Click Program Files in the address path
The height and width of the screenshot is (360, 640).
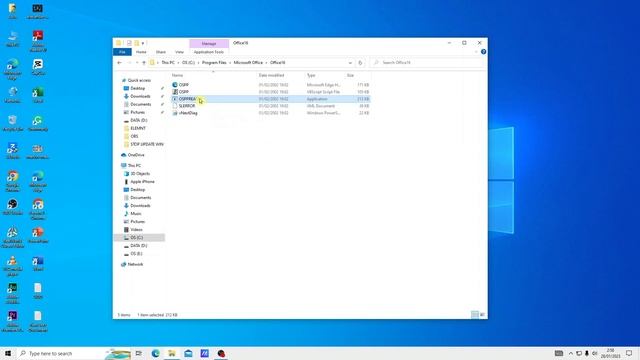pyautogui.click(x=214, y=62)
